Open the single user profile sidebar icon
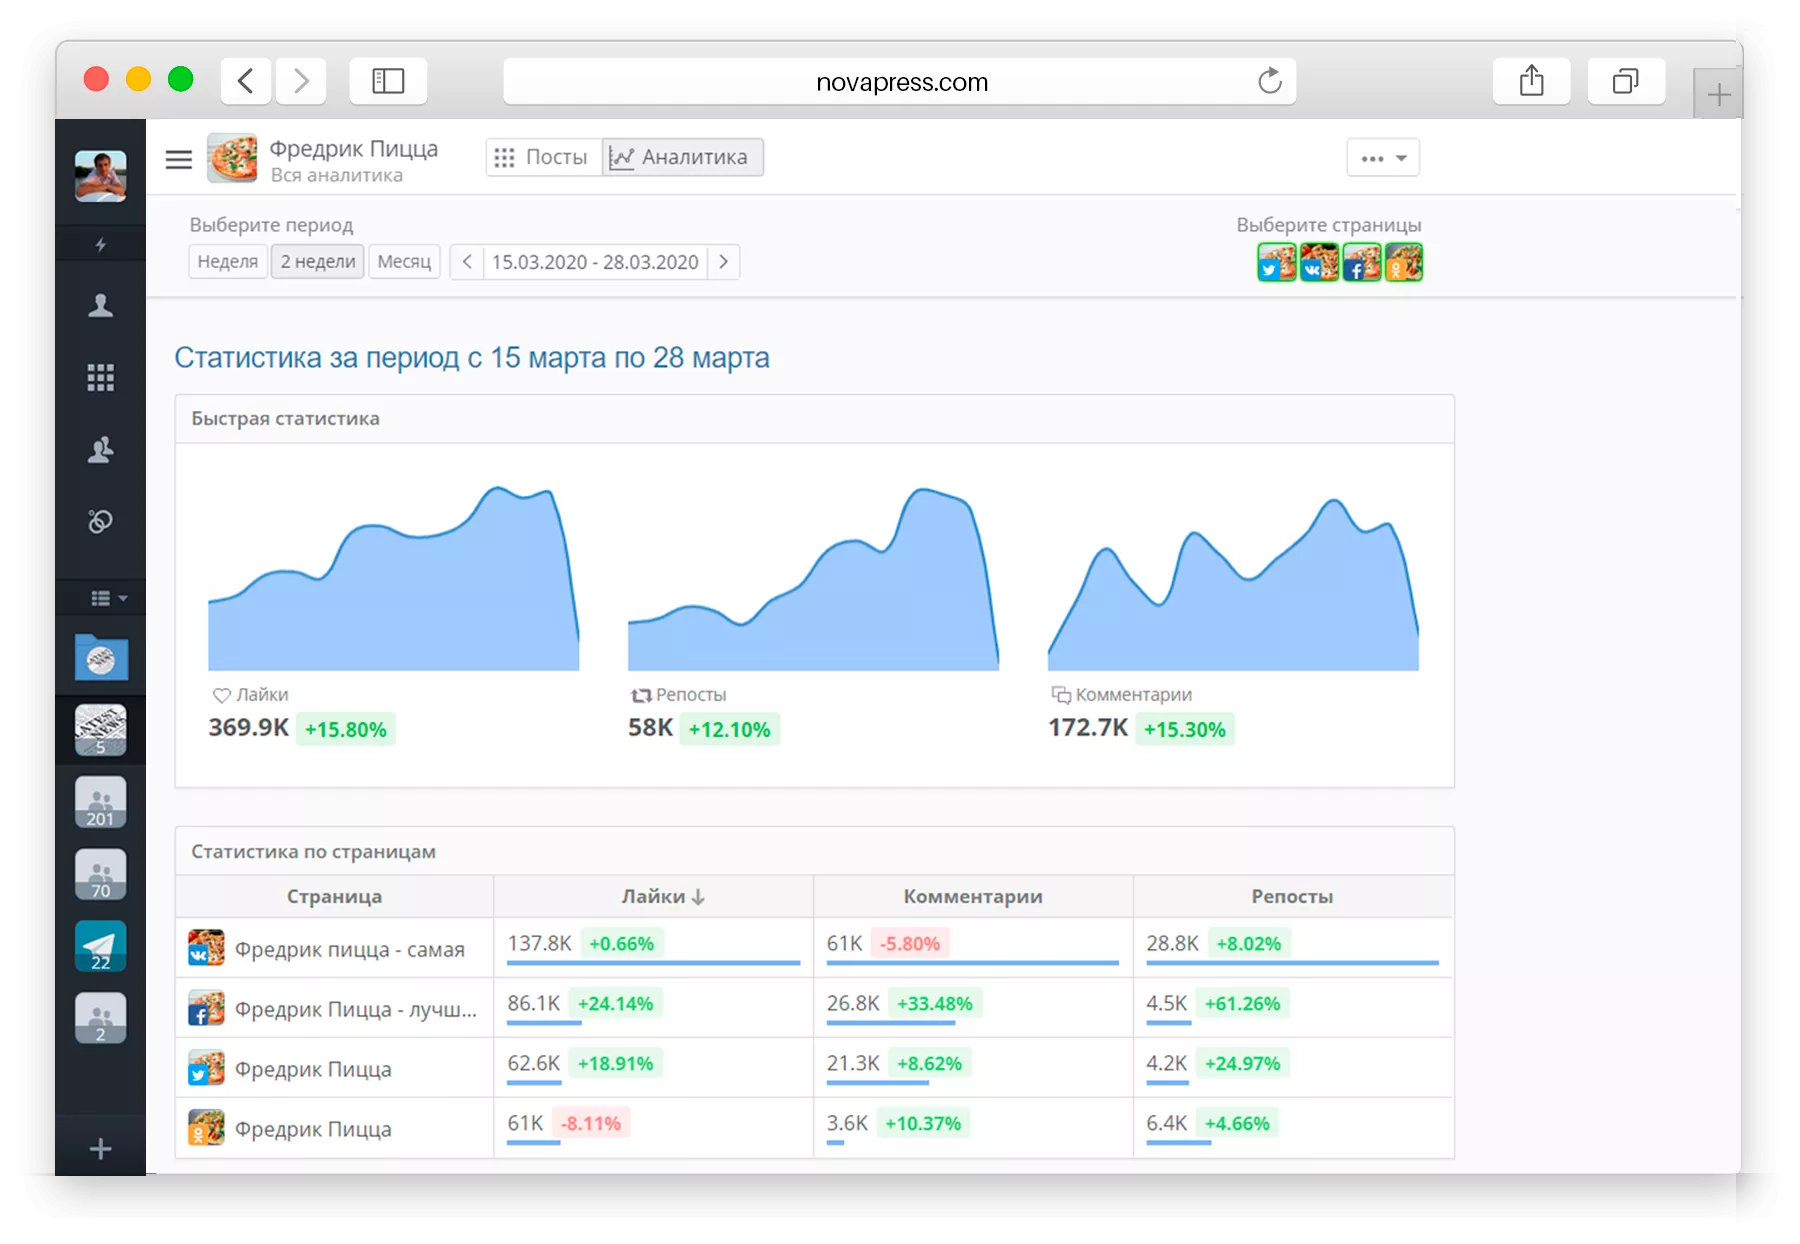The image size is (1800, 1244). tap(101, 306)
